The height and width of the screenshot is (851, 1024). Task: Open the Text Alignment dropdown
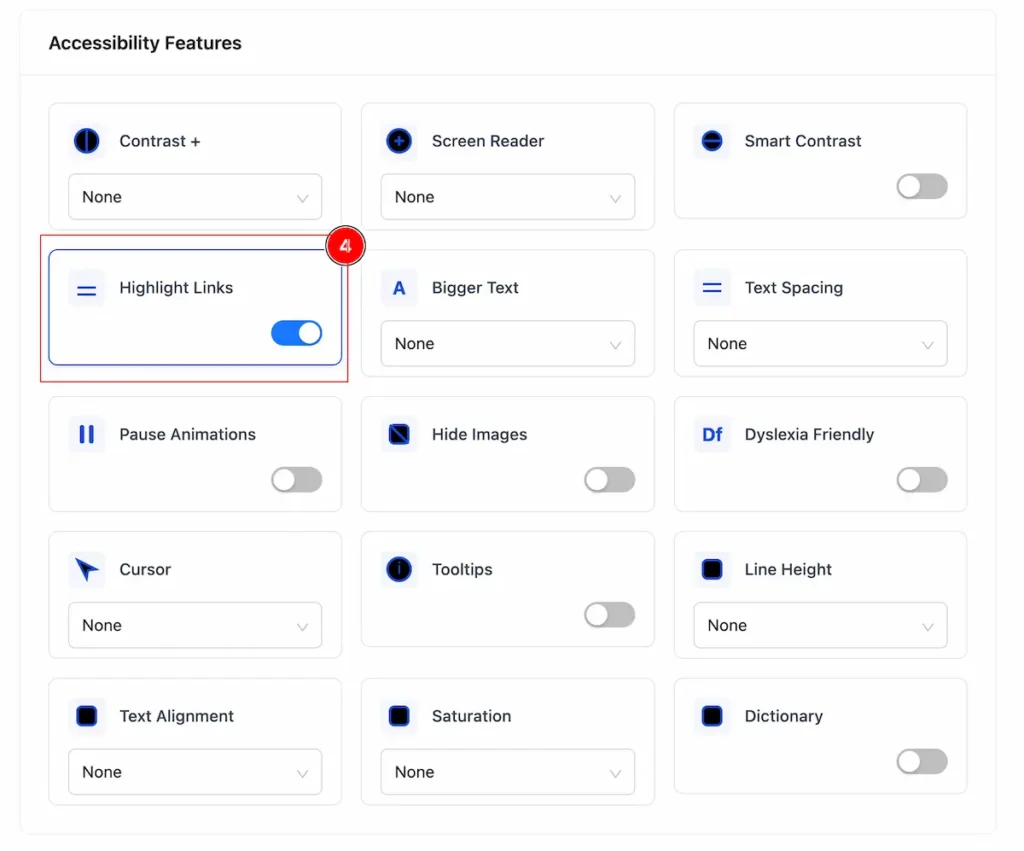(195, 772)
